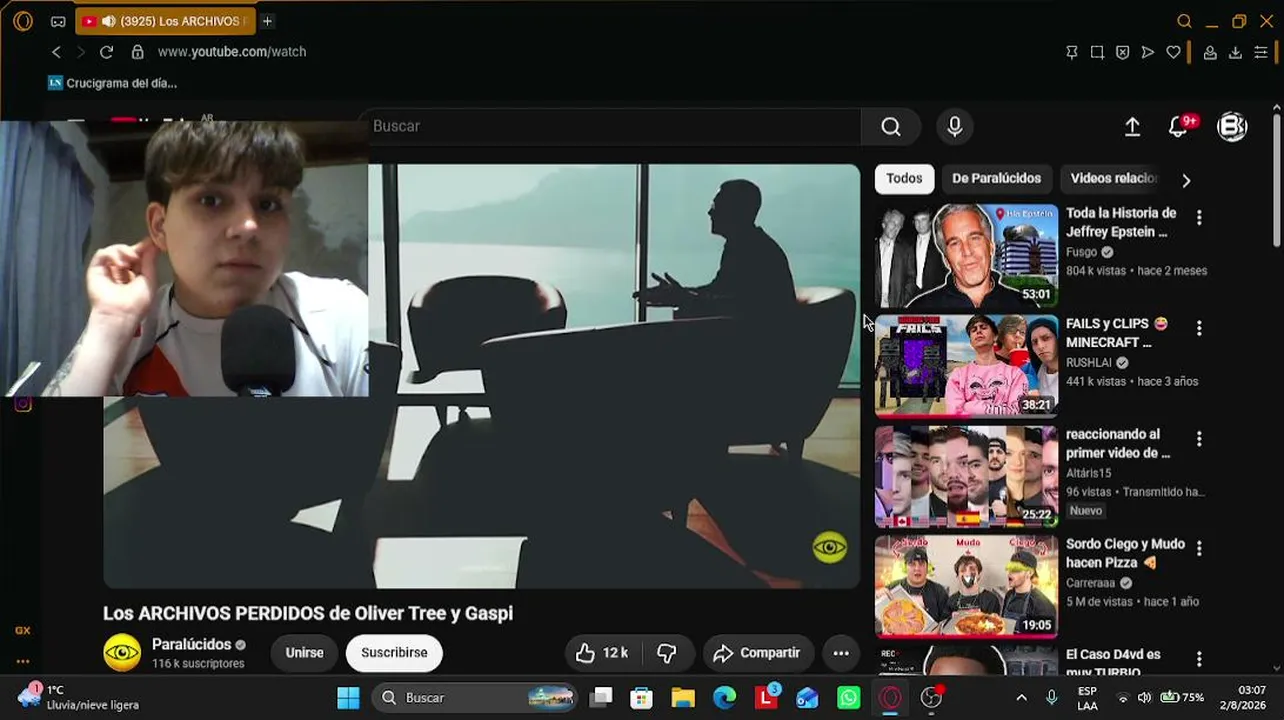
Task: Open WhatsApp from the taskbar
Action: point(849,697)
